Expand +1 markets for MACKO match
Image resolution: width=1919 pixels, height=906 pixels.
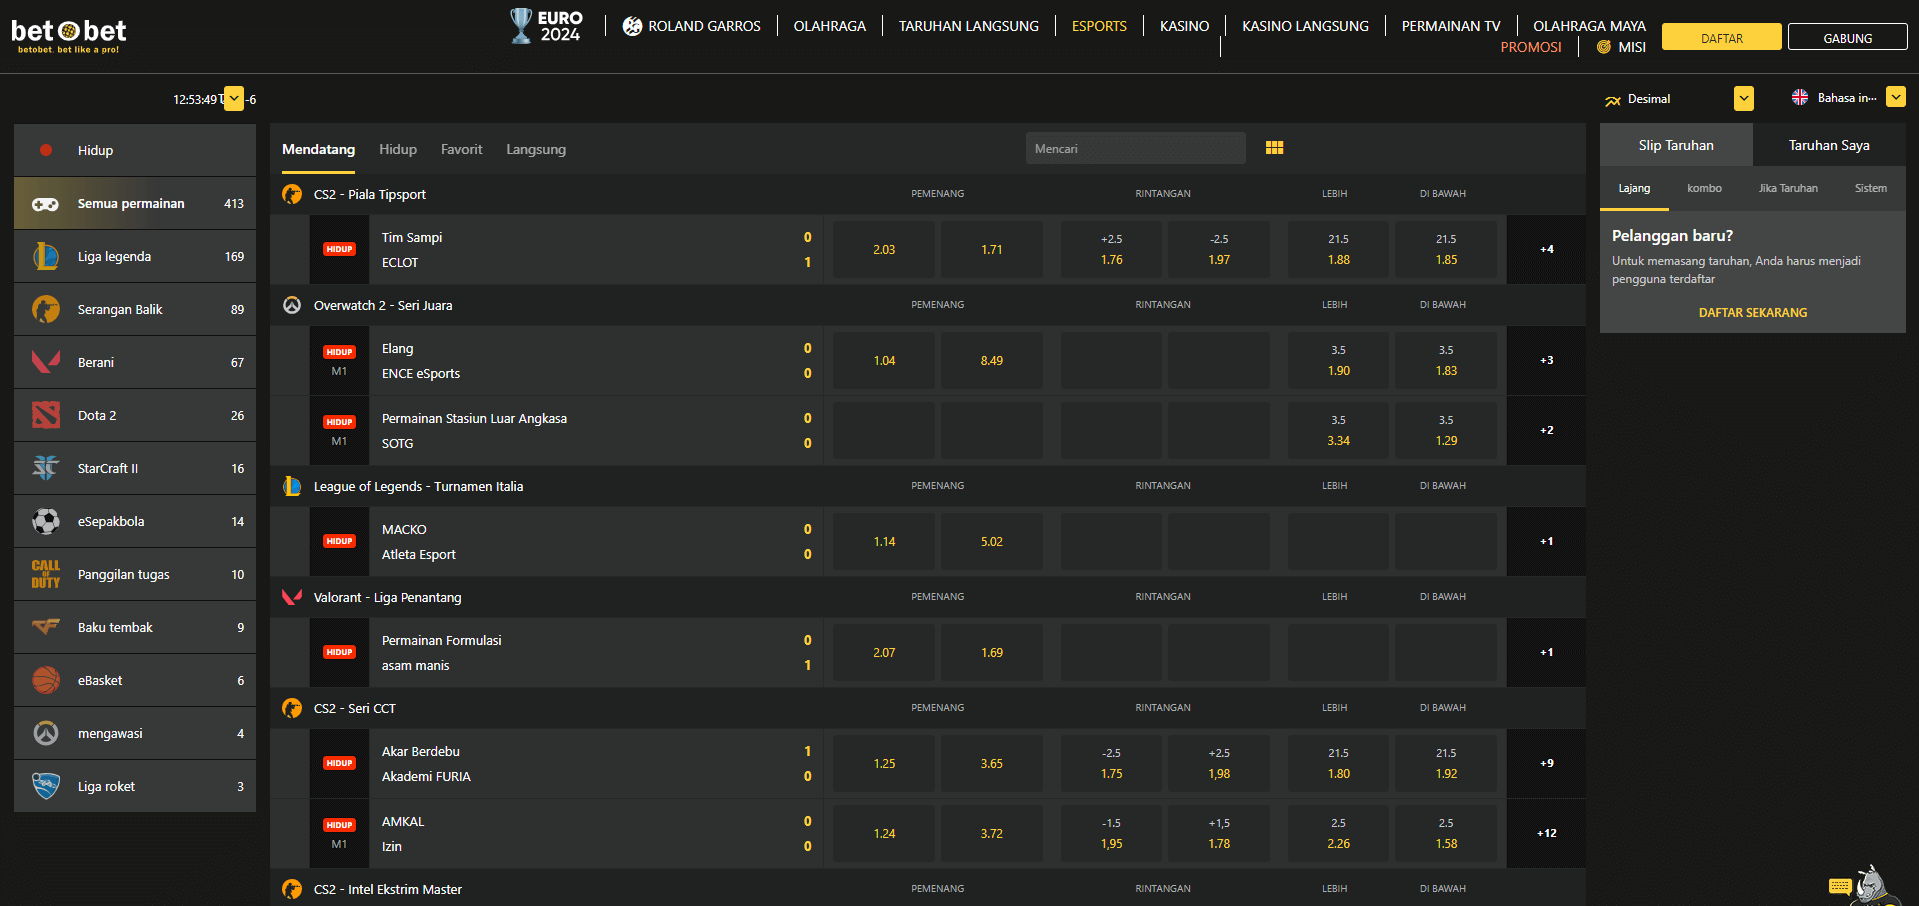[1546, 541]
